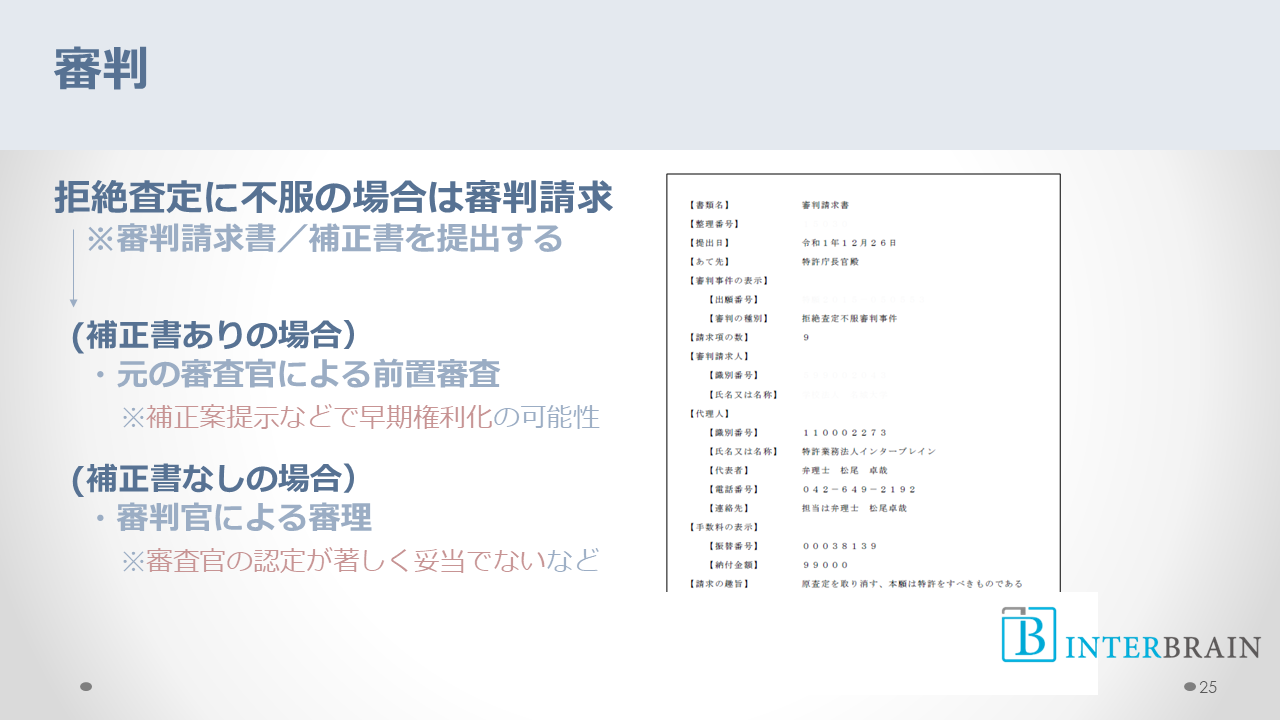The image size is (1280, 720).
Task: Click the page number 25
Action: pyautogui.click(x=1208, y=687)
